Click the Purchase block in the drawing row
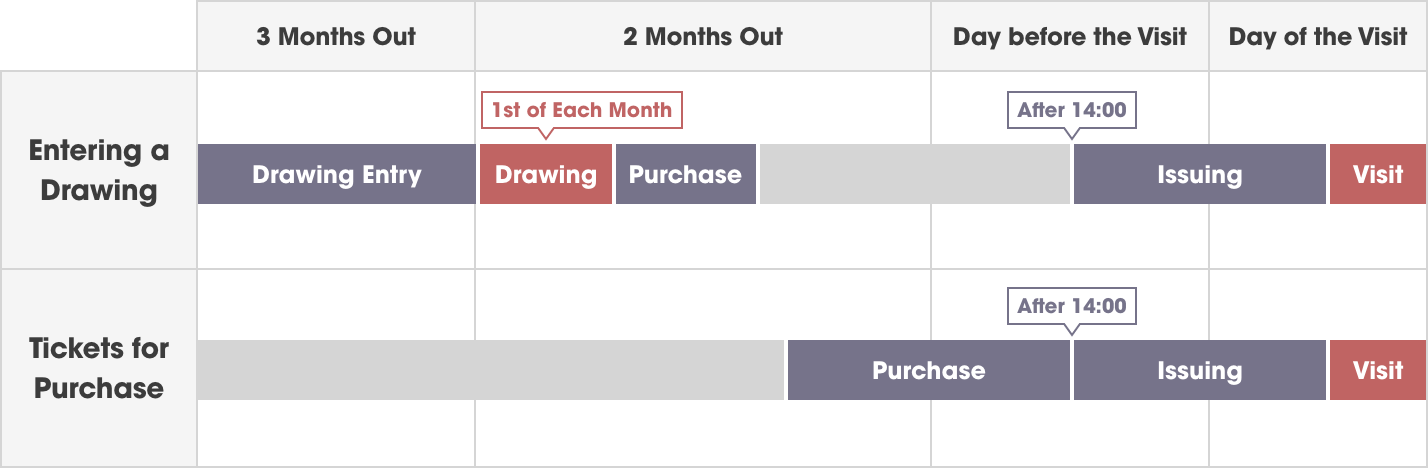 [x=685, y=175]
